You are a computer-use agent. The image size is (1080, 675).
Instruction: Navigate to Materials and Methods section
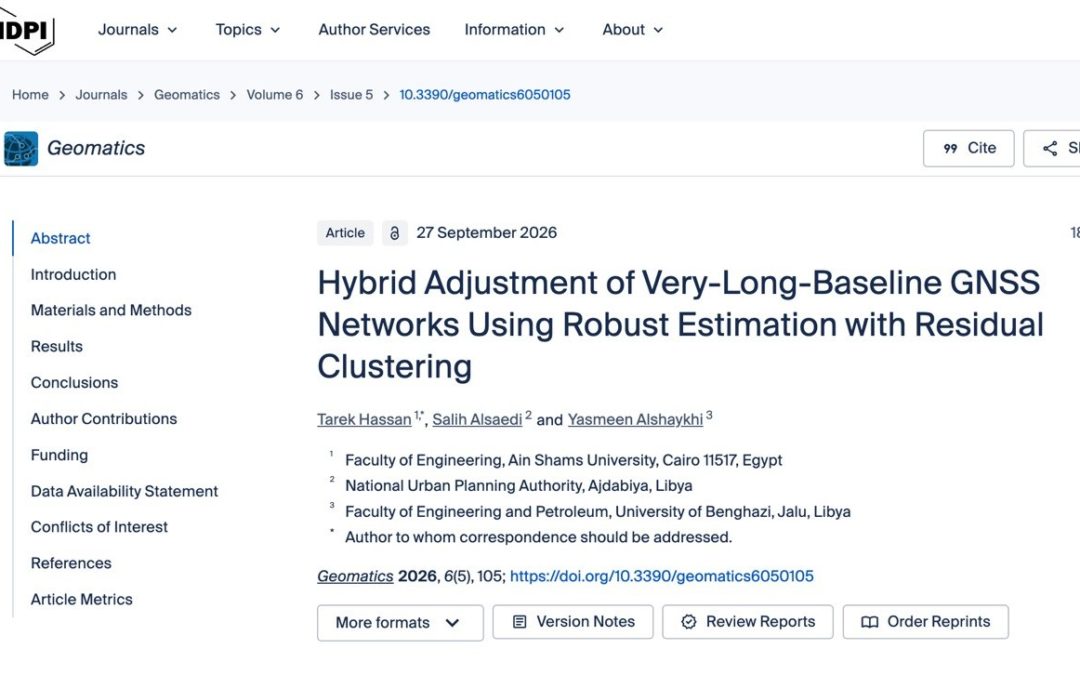point(111,310)
